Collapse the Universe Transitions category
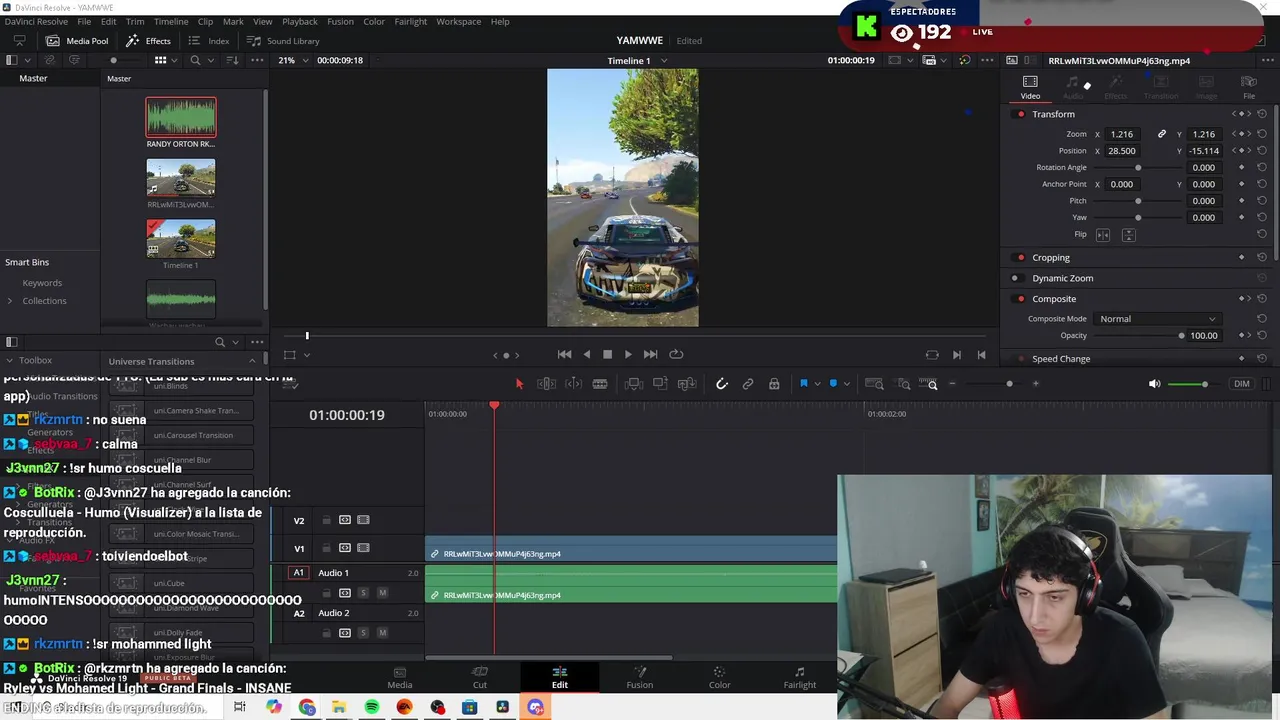 252,361
